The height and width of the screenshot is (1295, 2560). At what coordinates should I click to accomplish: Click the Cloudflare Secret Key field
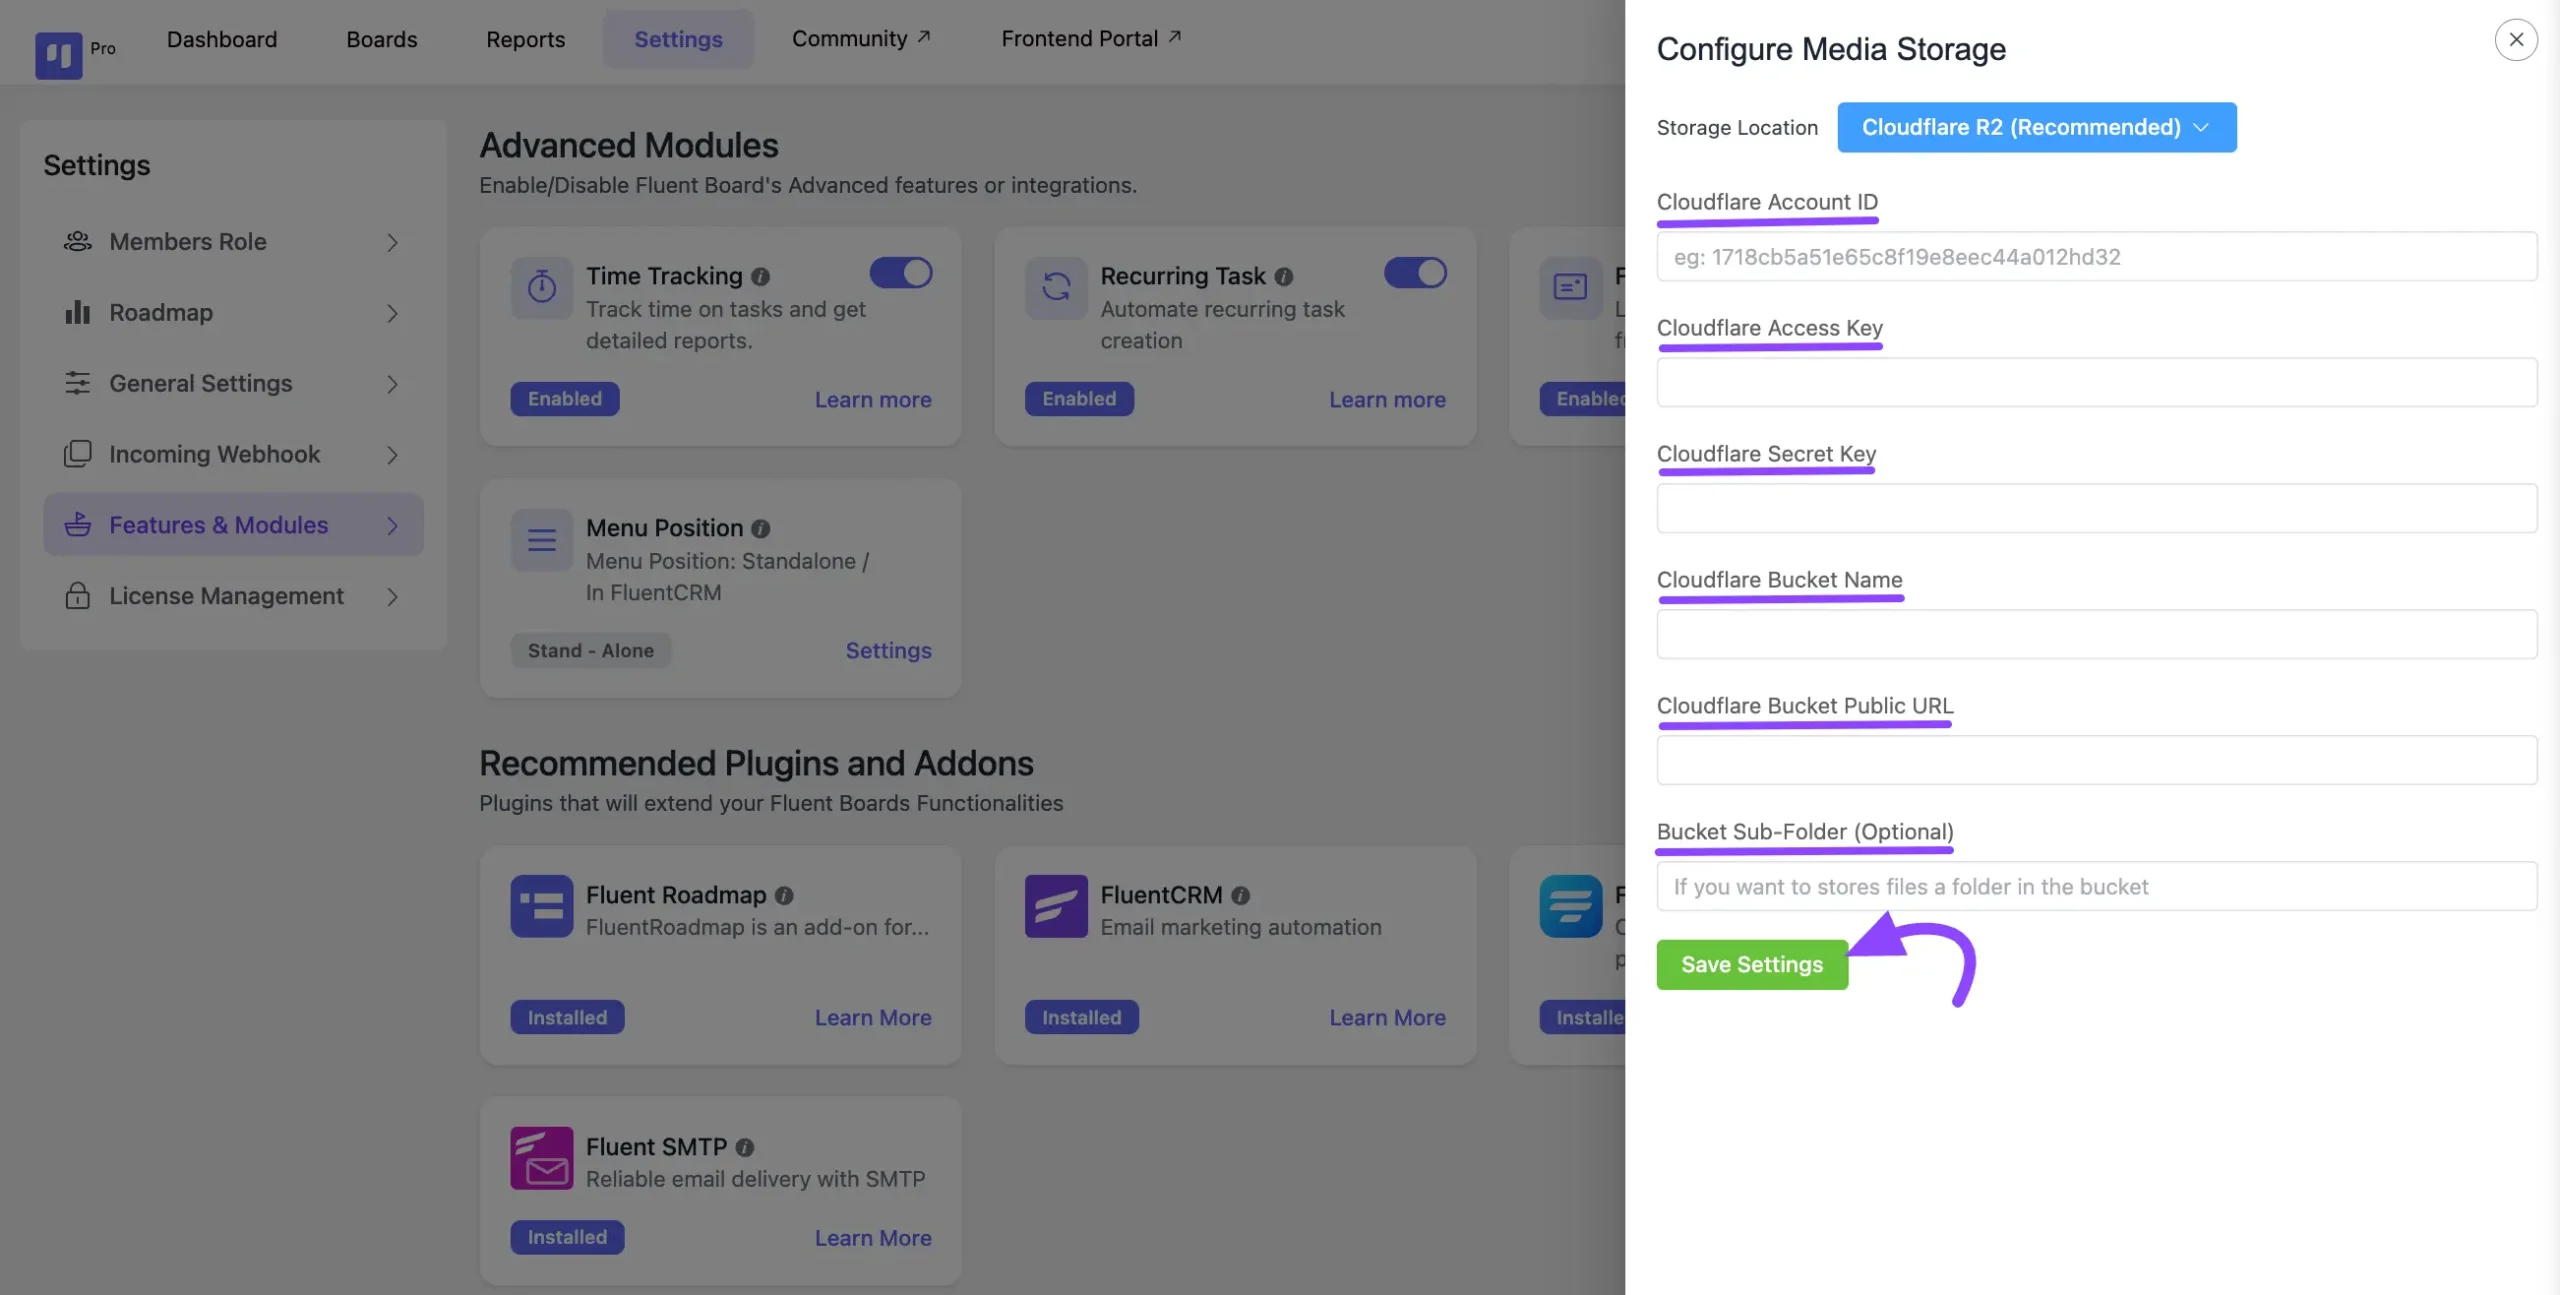(2097, 508)
